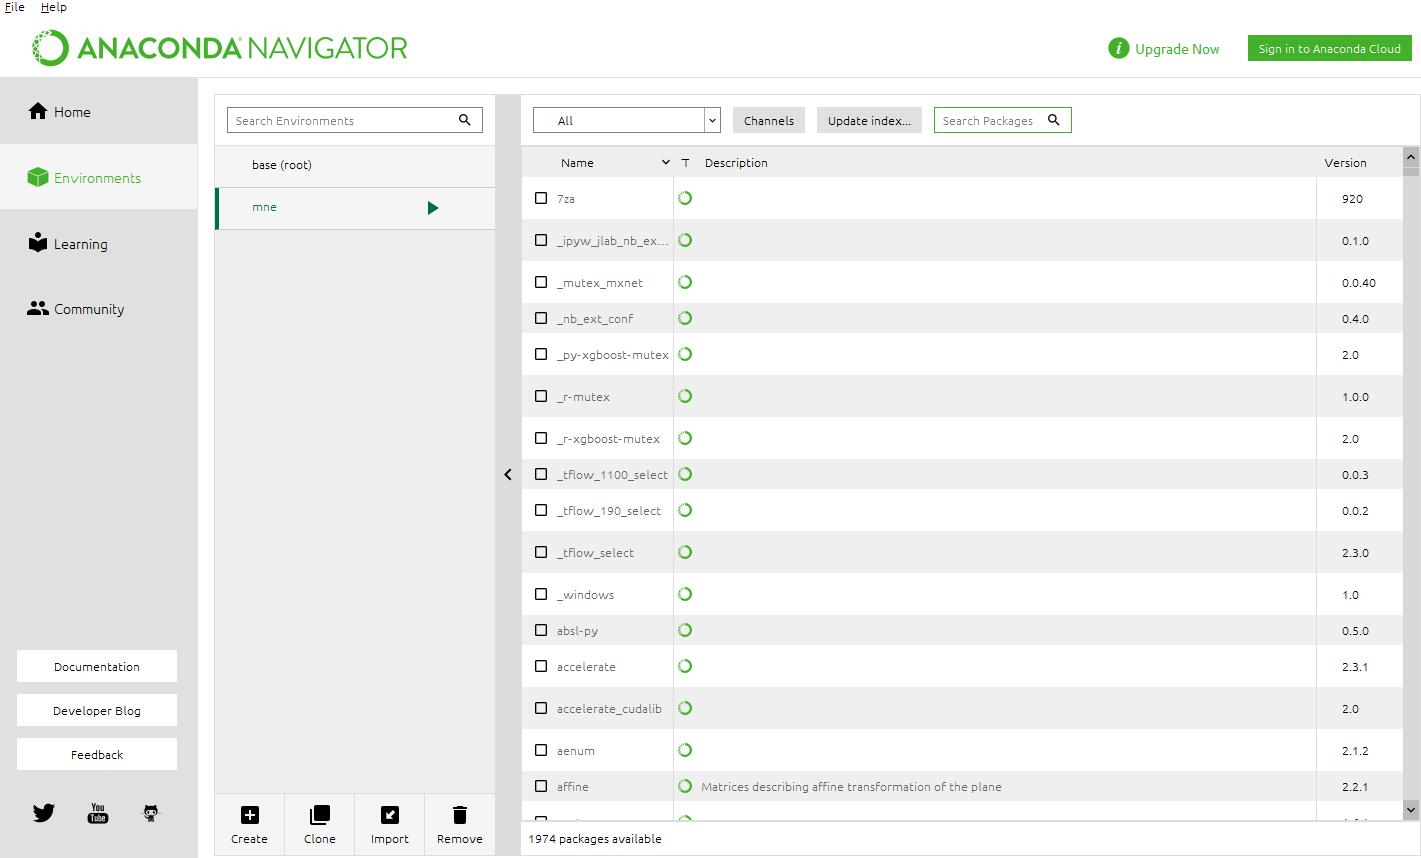This screenshot has height=858, width=1421.
Task: Click the package list scroll down arrow
Action: pyautogui.click(x=1411, y=810)
